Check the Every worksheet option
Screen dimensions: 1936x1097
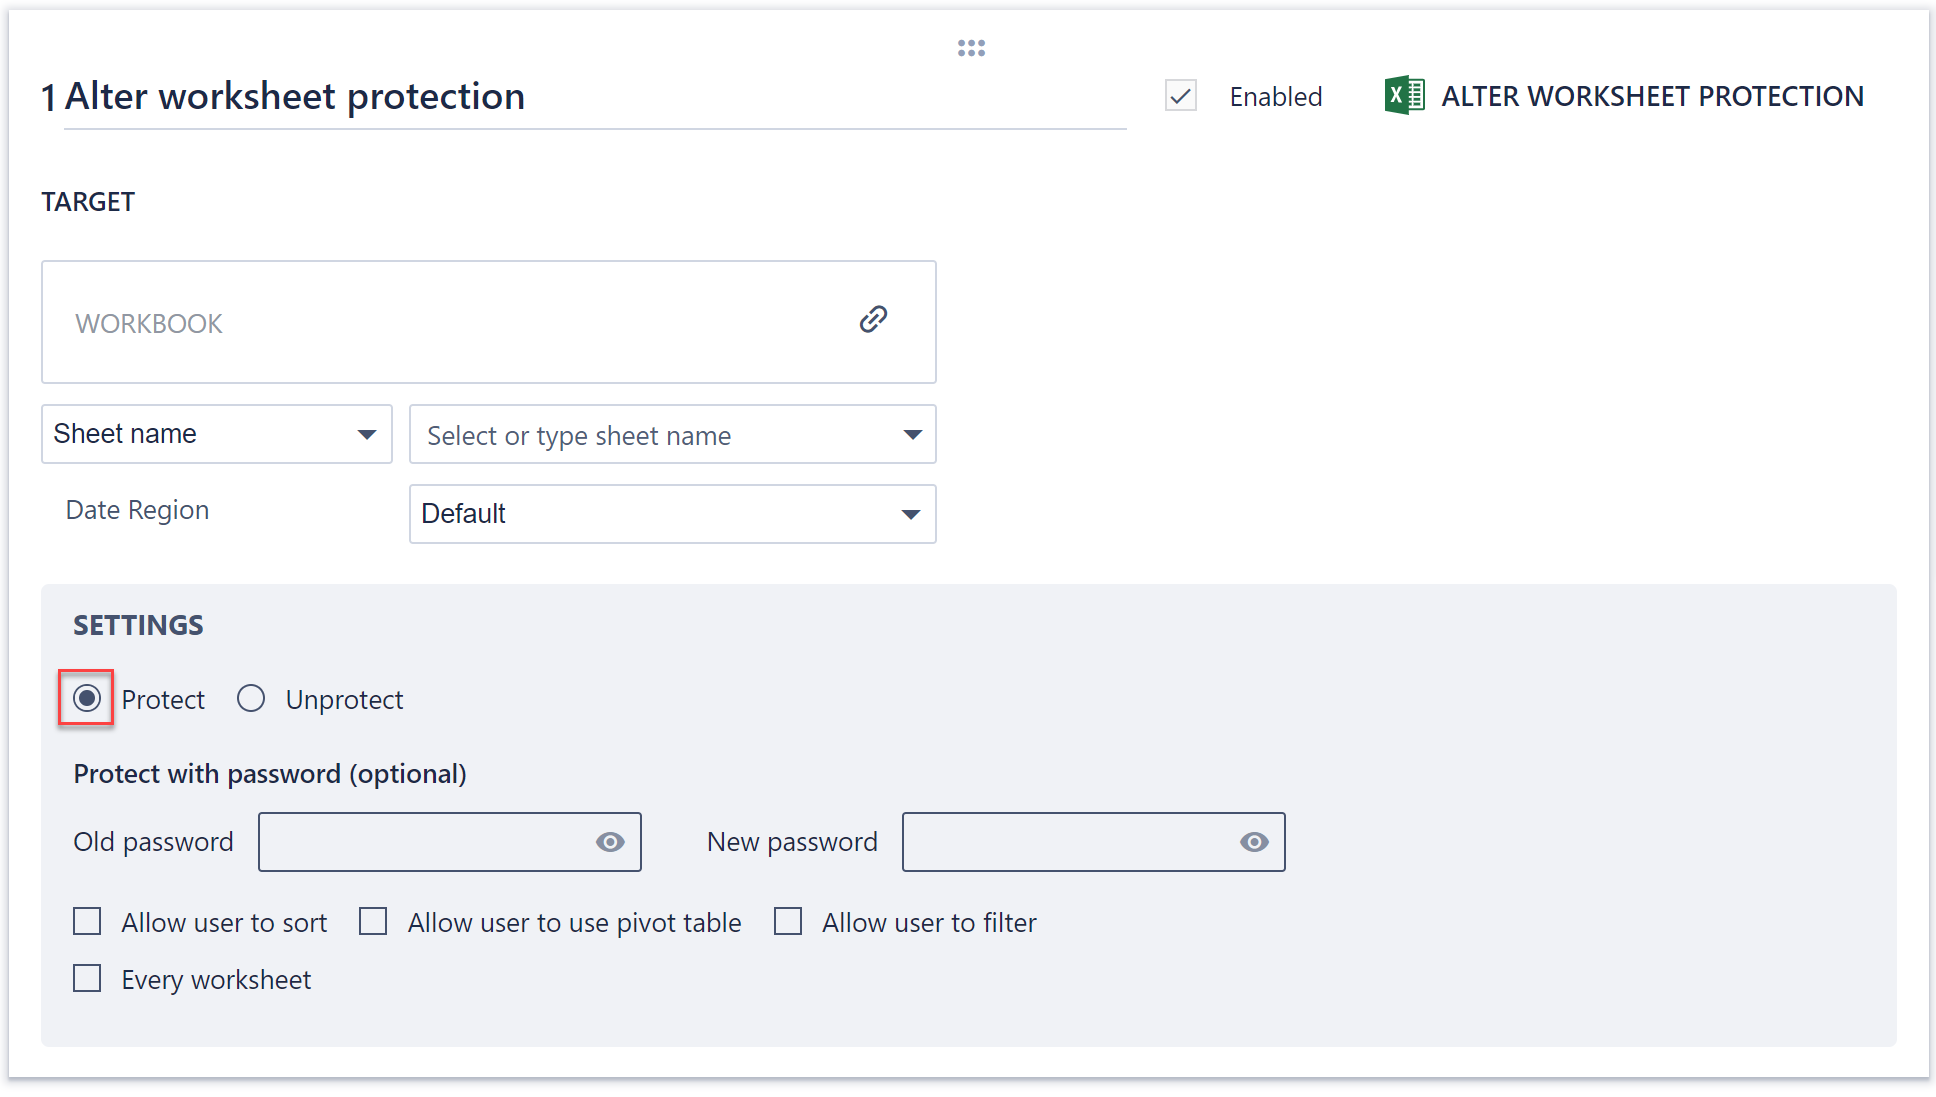87,978
